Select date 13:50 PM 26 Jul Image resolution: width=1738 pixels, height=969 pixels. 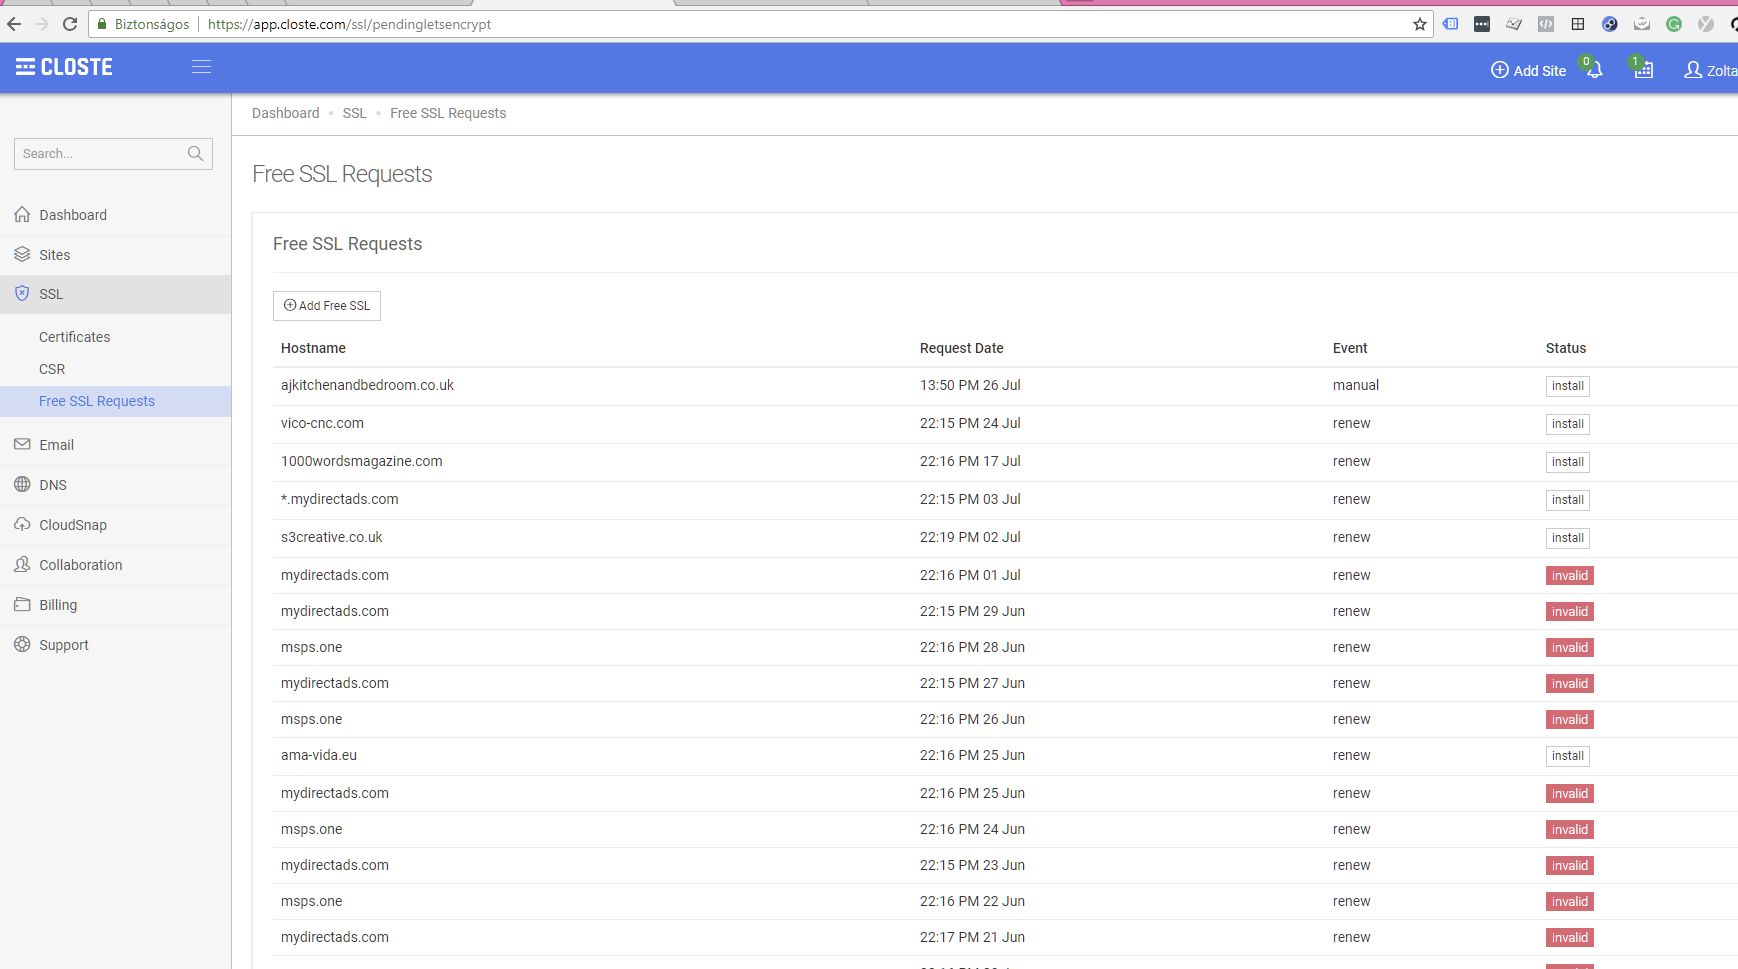tap(970, 385)
